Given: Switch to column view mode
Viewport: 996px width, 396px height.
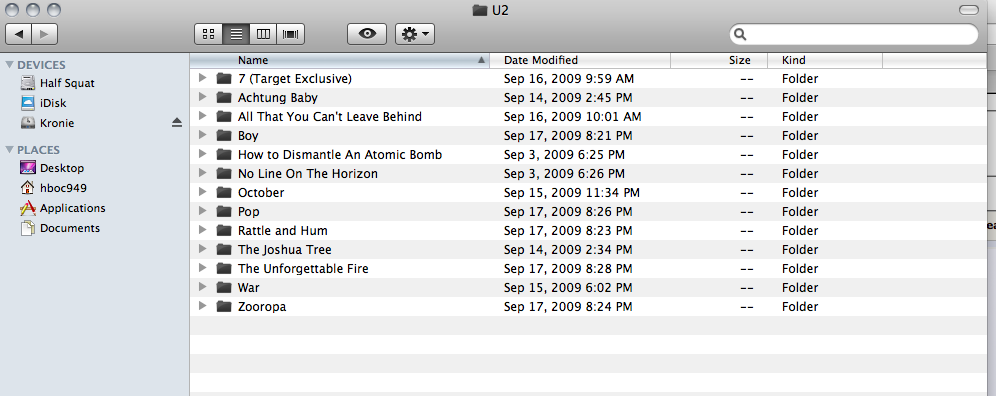Looking at the screenshot, I should 264,34.
